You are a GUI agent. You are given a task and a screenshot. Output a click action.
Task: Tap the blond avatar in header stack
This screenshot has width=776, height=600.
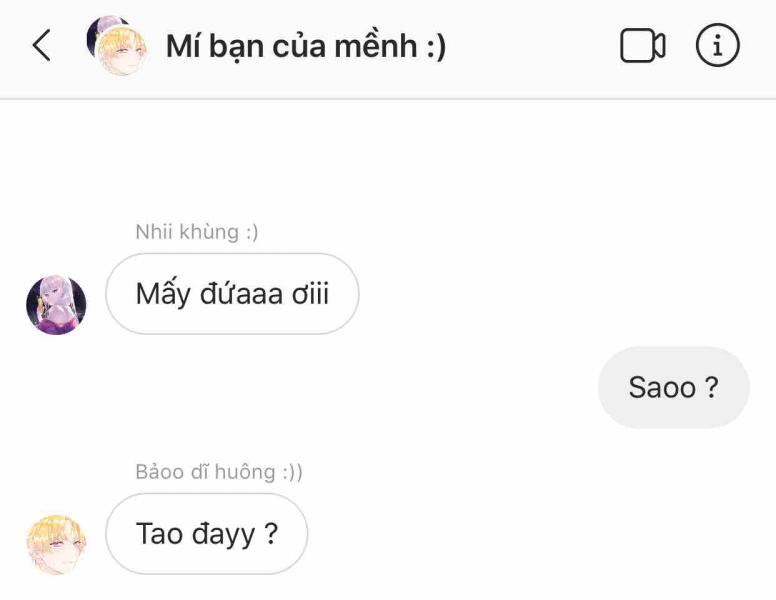pyautogui.click(x=122, y=50)
